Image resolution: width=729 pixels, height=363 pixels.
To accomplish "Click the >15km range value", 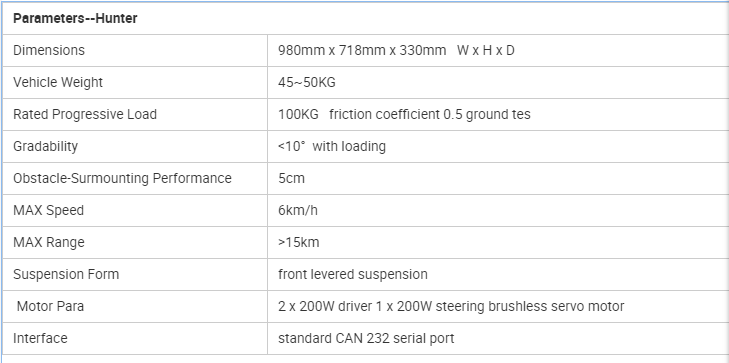I will point(298,243).
